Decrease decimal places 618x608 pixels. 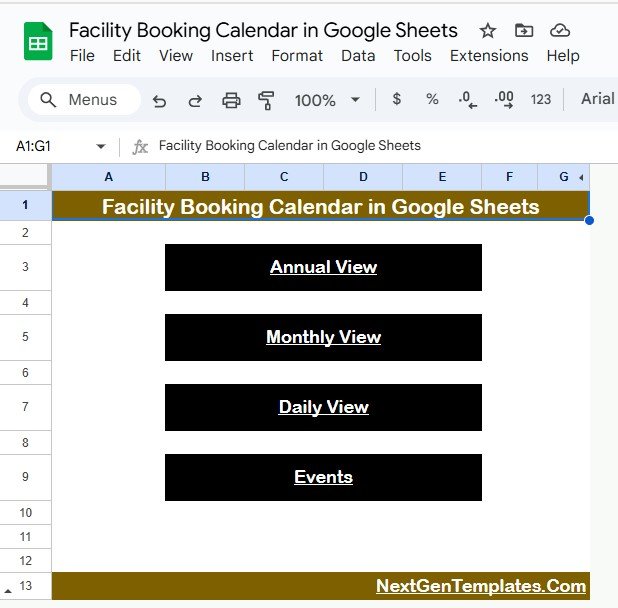coord(467,99)
